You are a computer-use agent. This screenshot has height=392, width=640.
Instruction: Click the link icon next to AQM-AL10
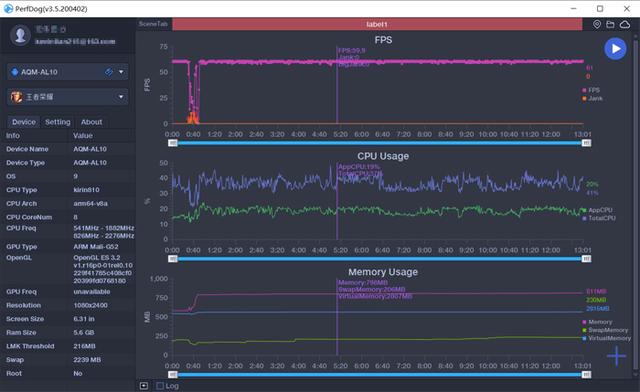click(x=109, y=72)
